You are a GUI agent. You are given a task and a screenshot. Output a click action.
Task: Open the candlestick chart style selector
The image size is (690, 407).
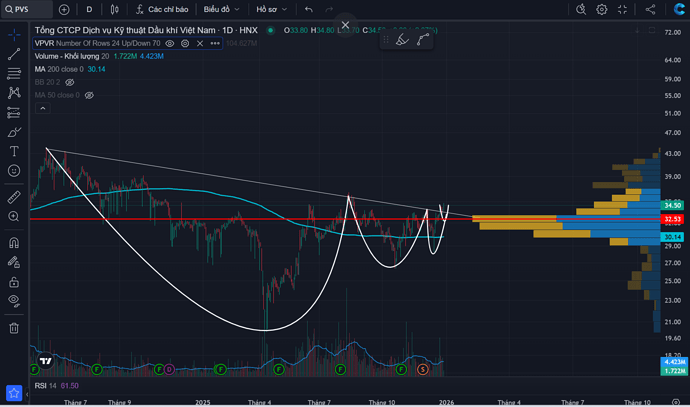tap(115, 9)
